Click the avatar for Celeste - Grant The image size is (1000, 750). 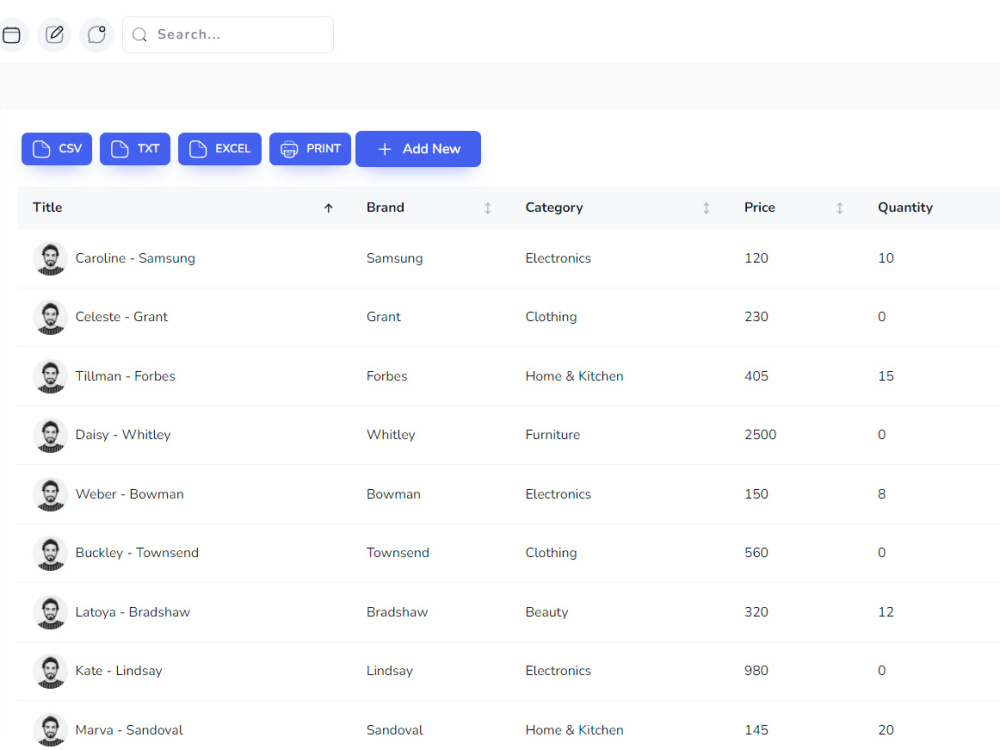coord(50,317)
